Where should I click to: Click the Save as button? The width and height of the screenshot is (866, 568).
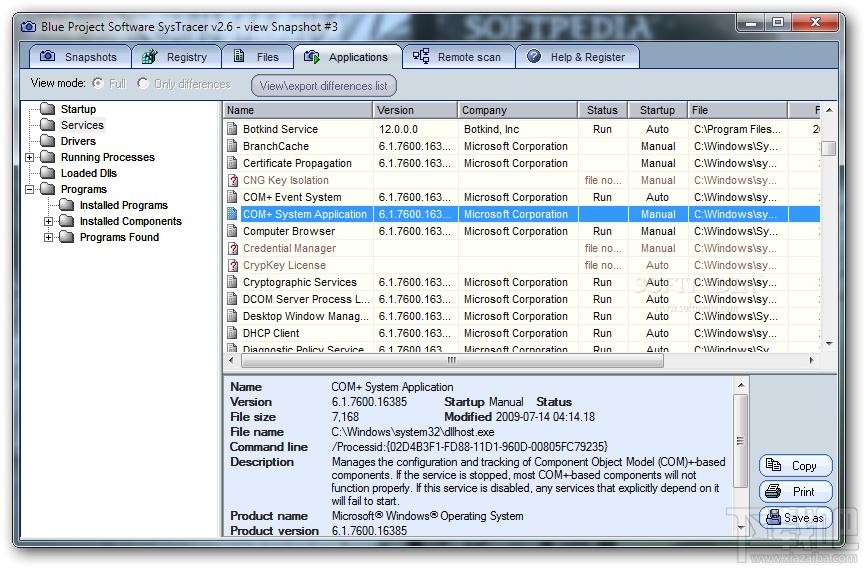click(x=796, y=518)
